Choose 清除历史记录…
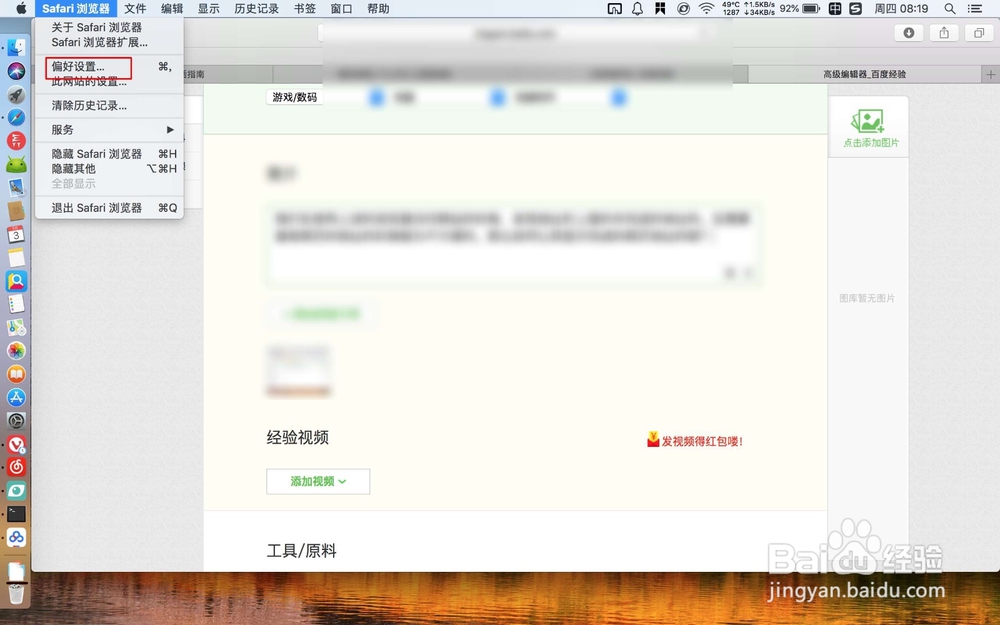This screenshot has height=625, width=1000. coord(109,105)
